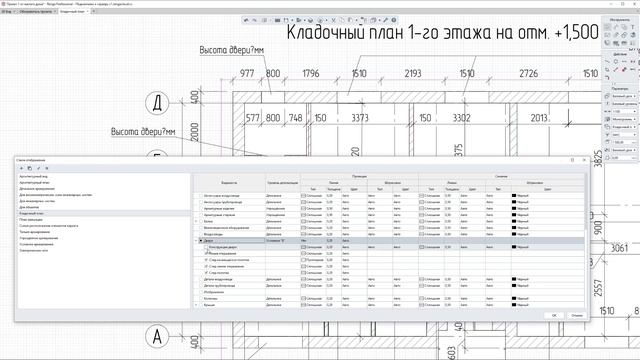Apply display style using the checkmark icon
The width and height of the screenshot is (640, 360).
tap(38, 168)
